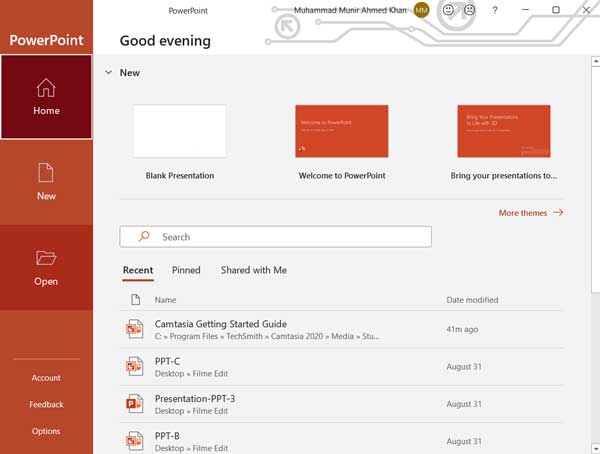This screenshot has height=454, width=600.
Task: Select Open in the sidebar
Action: 46,267
